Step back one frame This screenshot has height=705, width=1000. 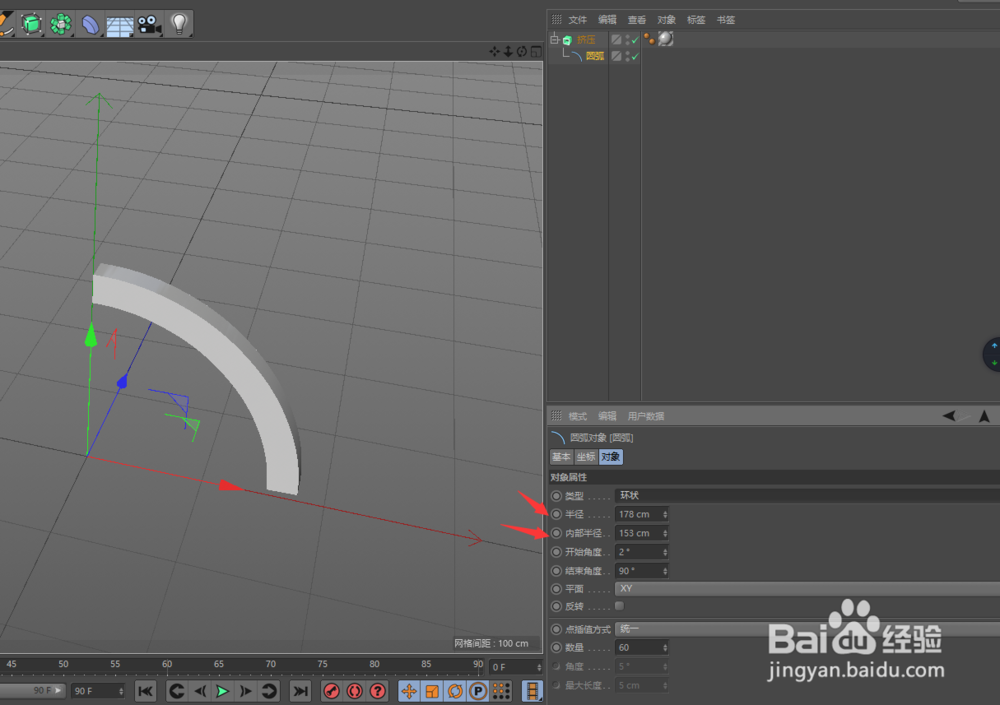[200, 691]
